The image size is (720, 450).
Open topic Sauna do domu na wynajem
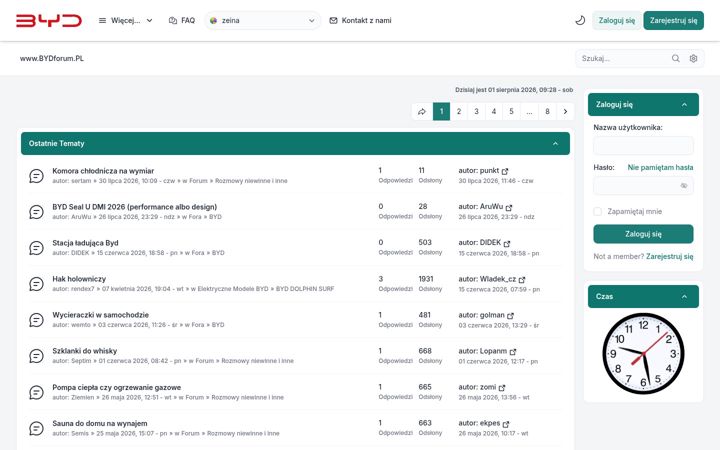pyautogui.click(x=100, y=423)
